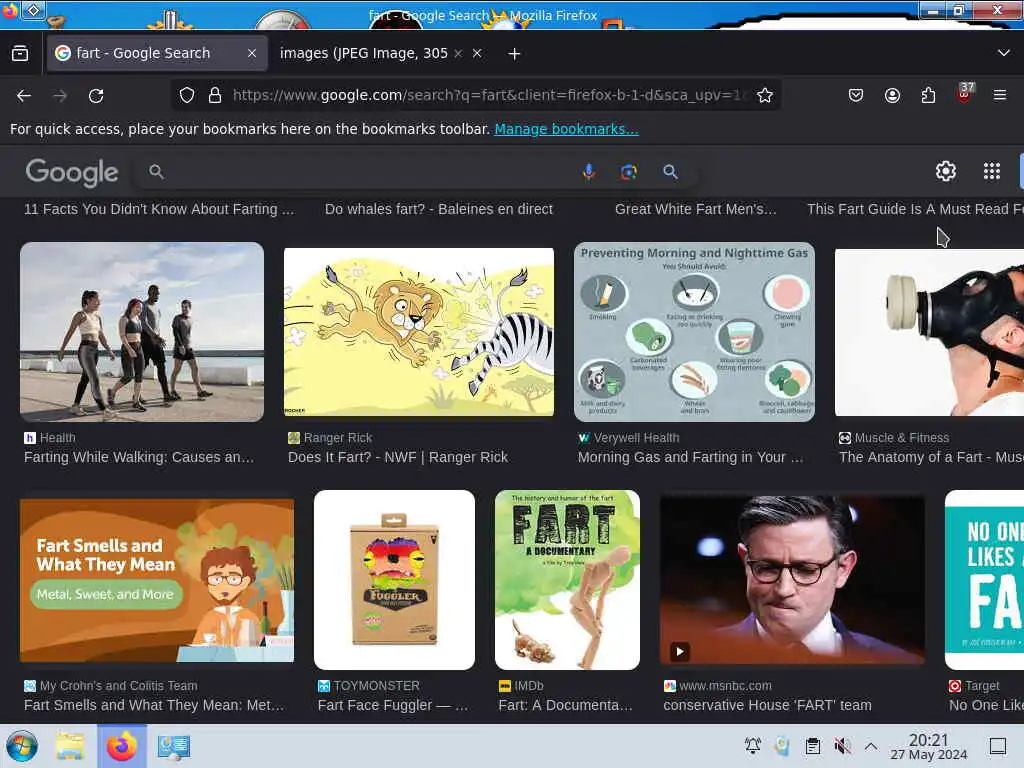Open the Fuggler toy box image
1024x768 pixels.
coord(394,580)
